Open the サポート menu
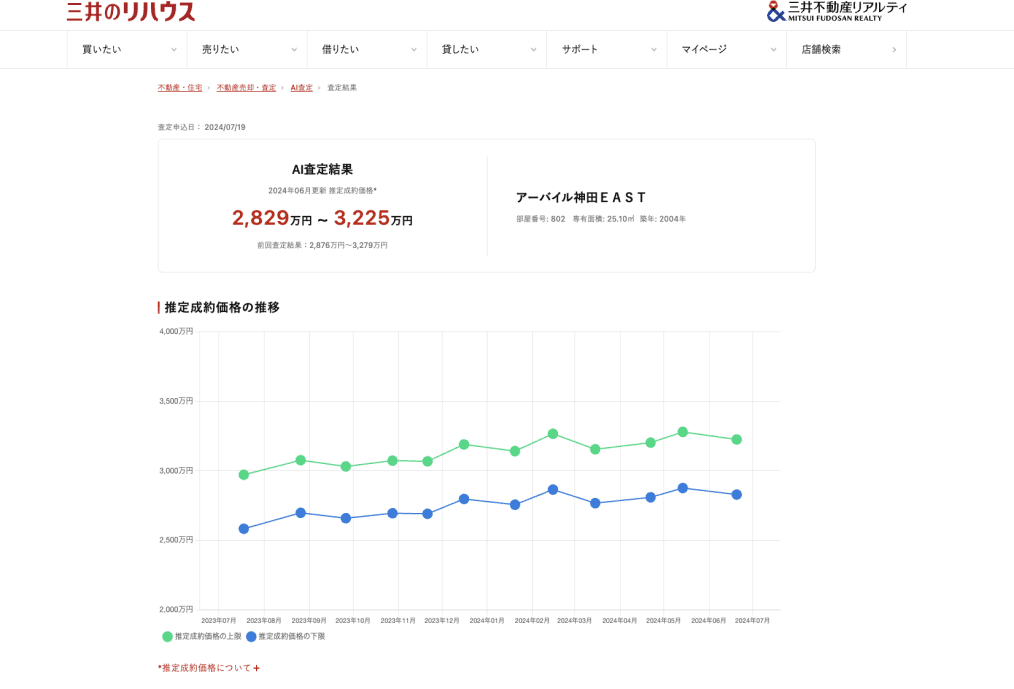Viewport: 1014px width, 689px height. 607,49
